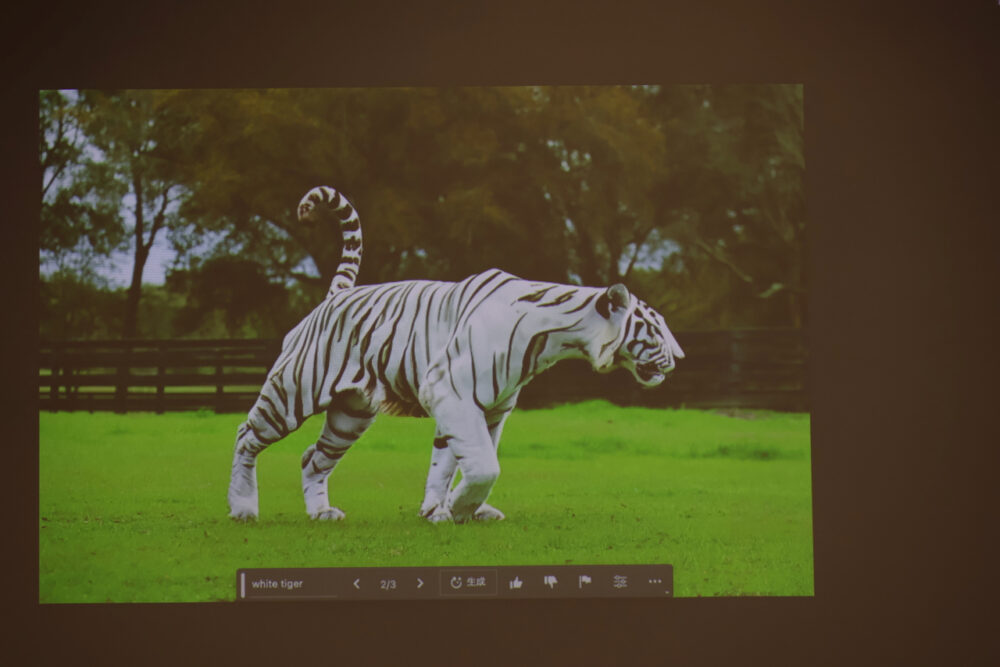Screen dimensions: 1000x667
Task: Rate the result with thumbs down
Action: pos(550,582)
